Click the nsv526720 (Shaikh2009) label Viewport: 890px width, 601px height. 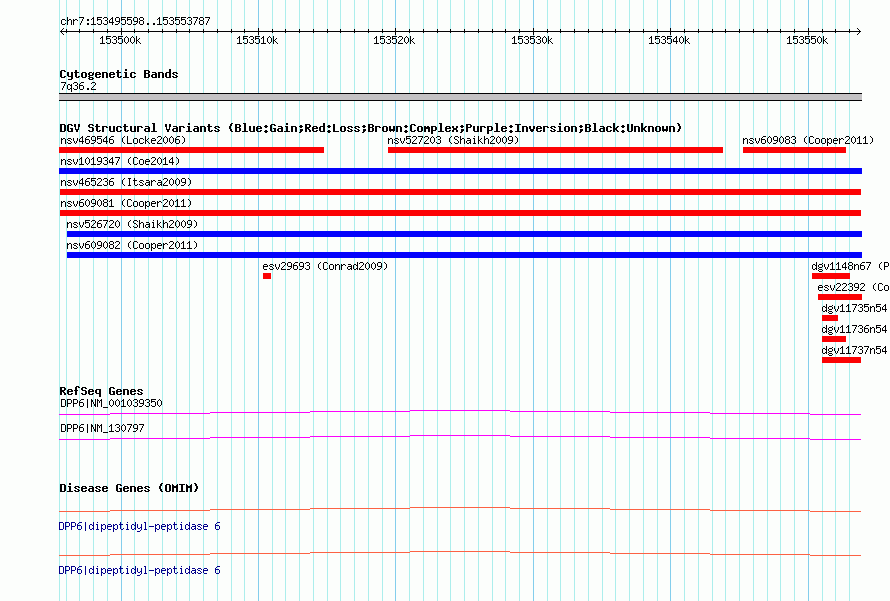132,224
